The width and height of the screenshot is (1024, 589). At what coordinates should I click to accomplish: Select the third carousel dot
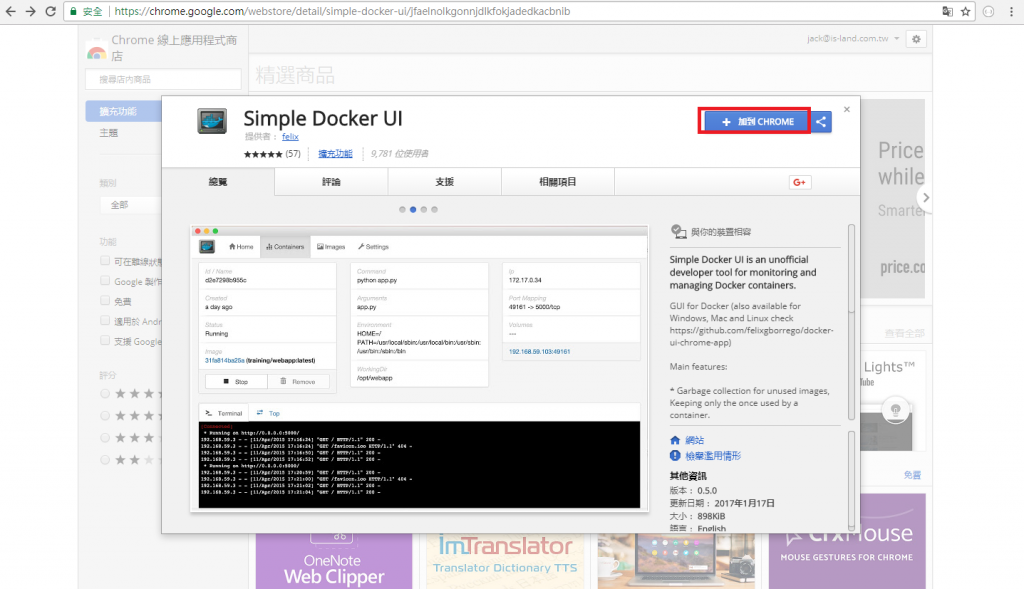coord(424,210)
